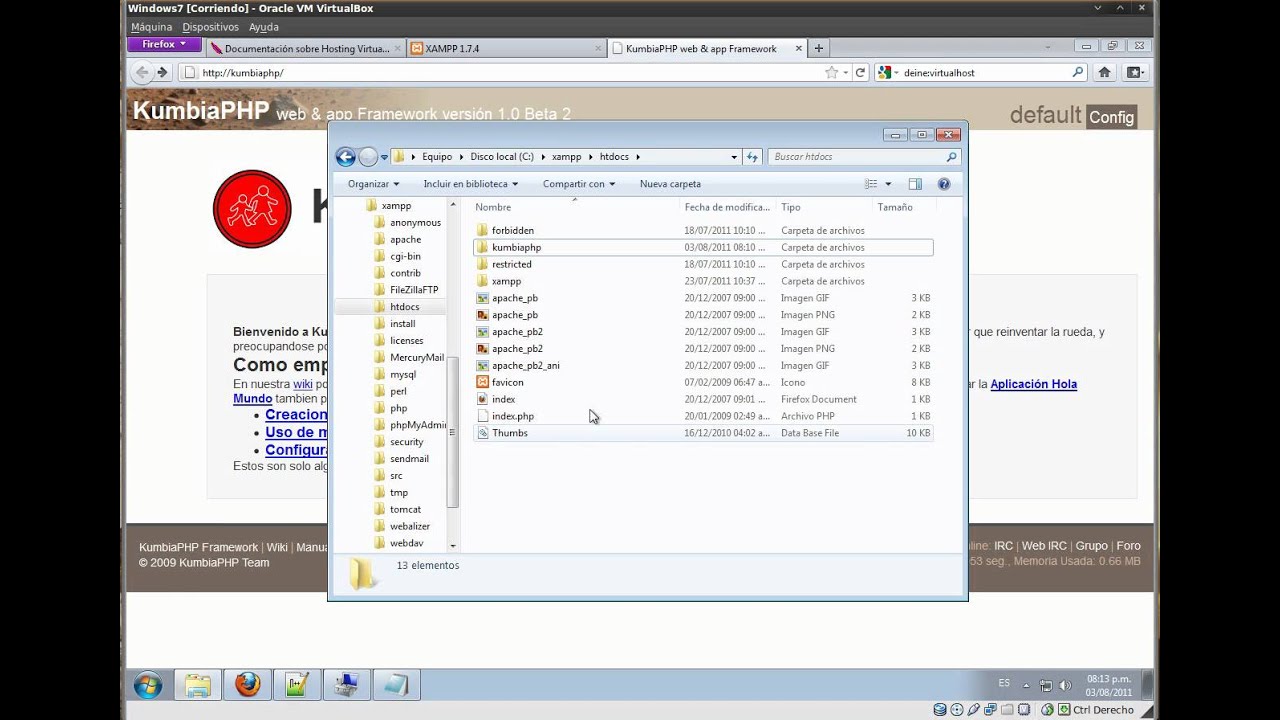Click the Firefox URL address field
Viewport: 1280px width, 720px height.
(x=510, y=72)
